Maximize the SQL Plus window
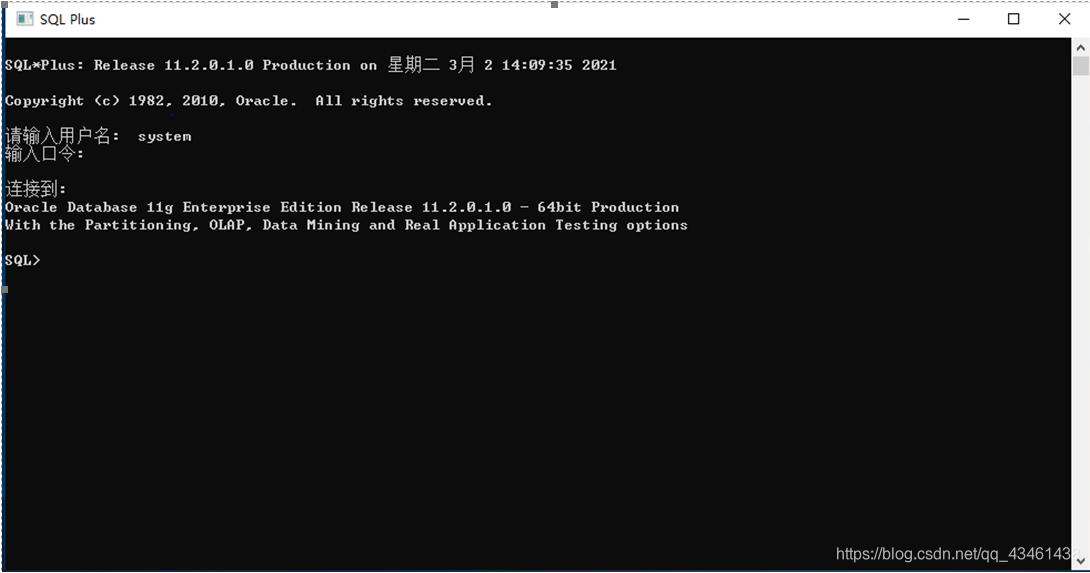Screen dimensions: 1090x573 (1014, 19)
